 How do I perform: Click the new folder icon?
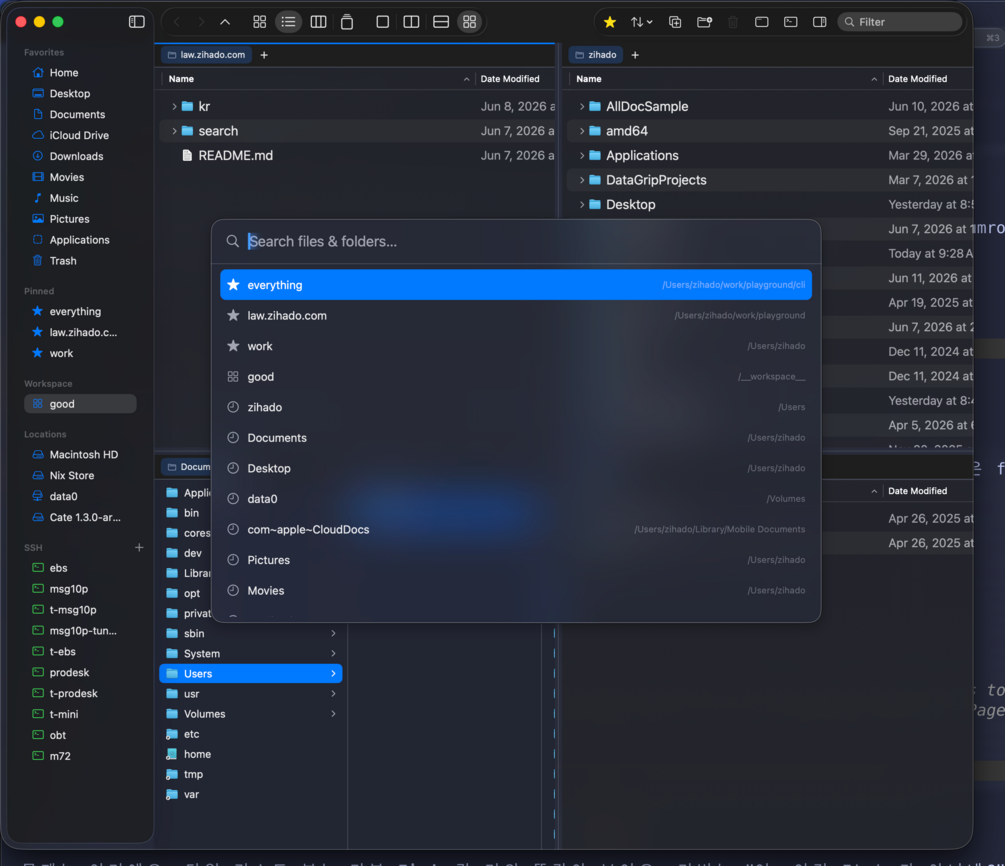(x=704, y=22)
